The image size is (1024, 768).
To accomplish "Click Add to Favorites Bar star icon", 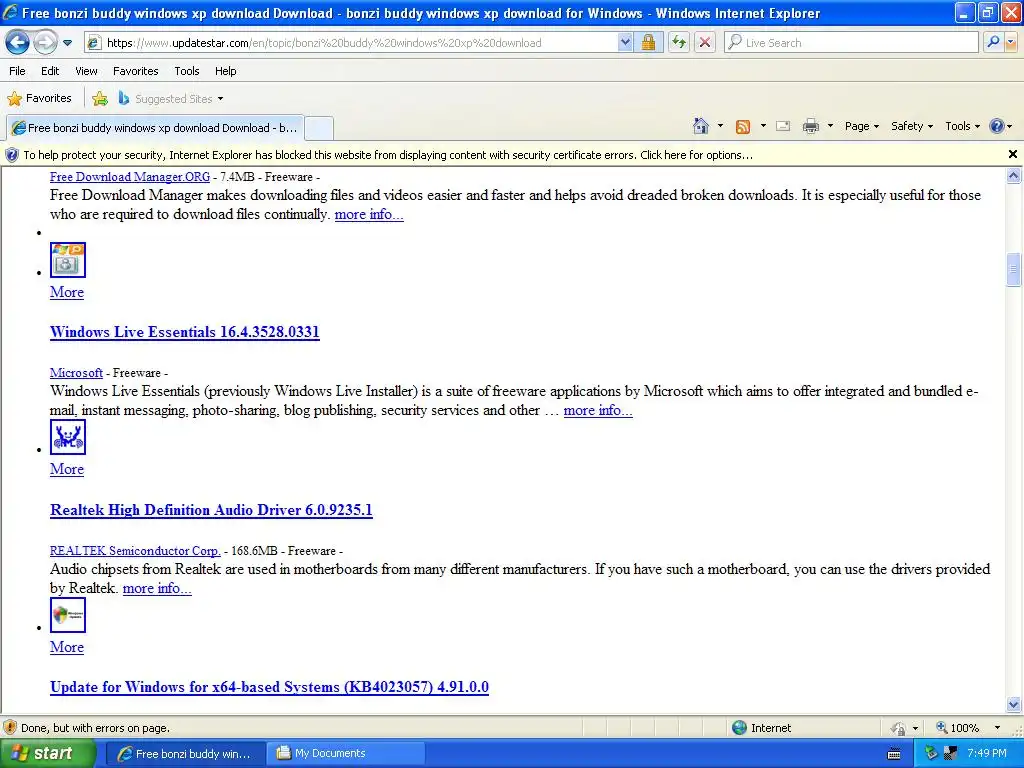I will tap(100, 99).
